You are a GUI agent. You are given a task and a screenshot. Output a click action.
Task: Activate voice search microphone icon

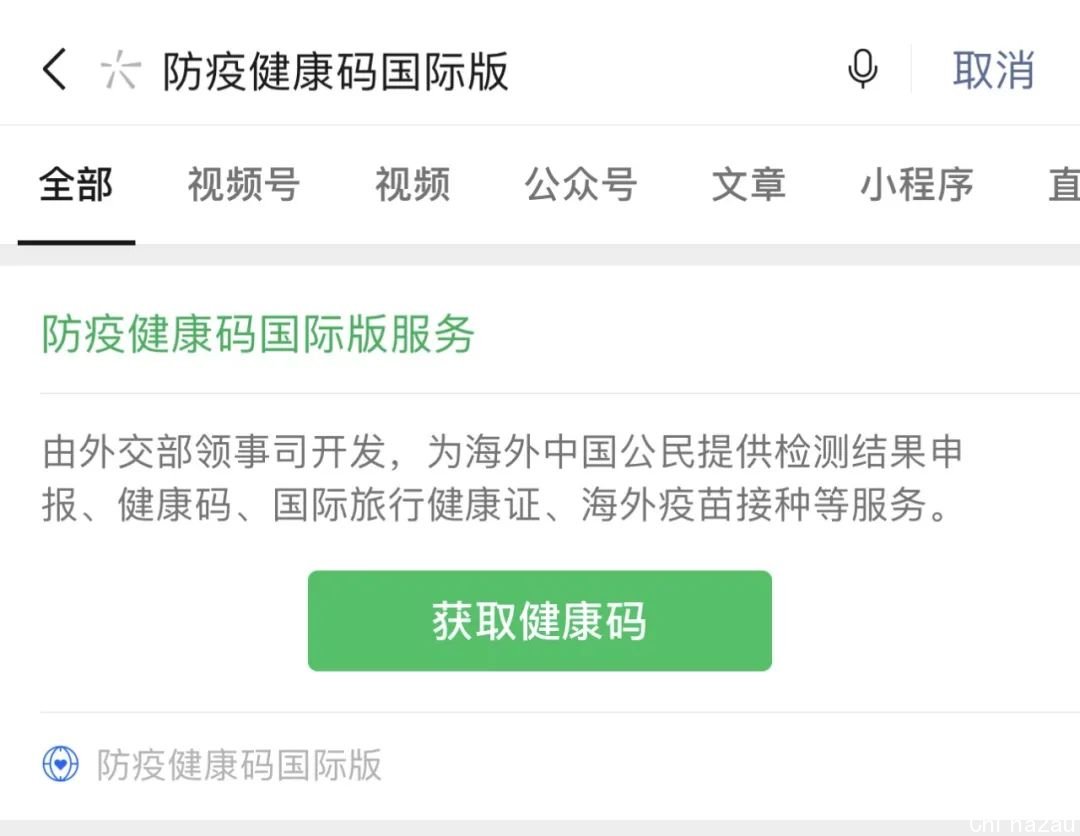click(x=862, y=69)
